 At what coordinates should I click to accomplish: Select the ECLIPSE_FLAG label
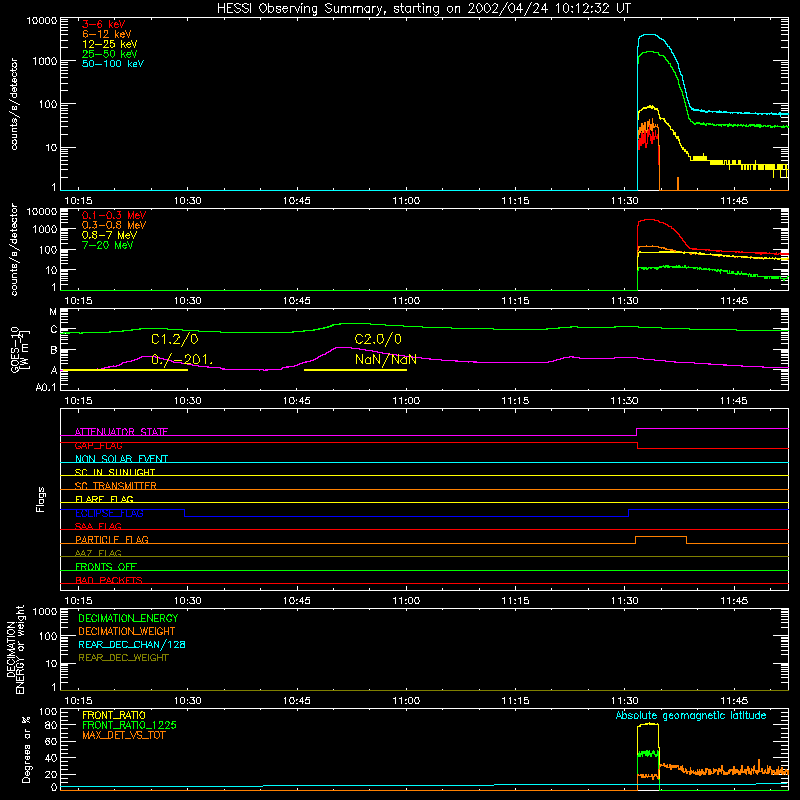pyautogui.click(x=109, y=513)
